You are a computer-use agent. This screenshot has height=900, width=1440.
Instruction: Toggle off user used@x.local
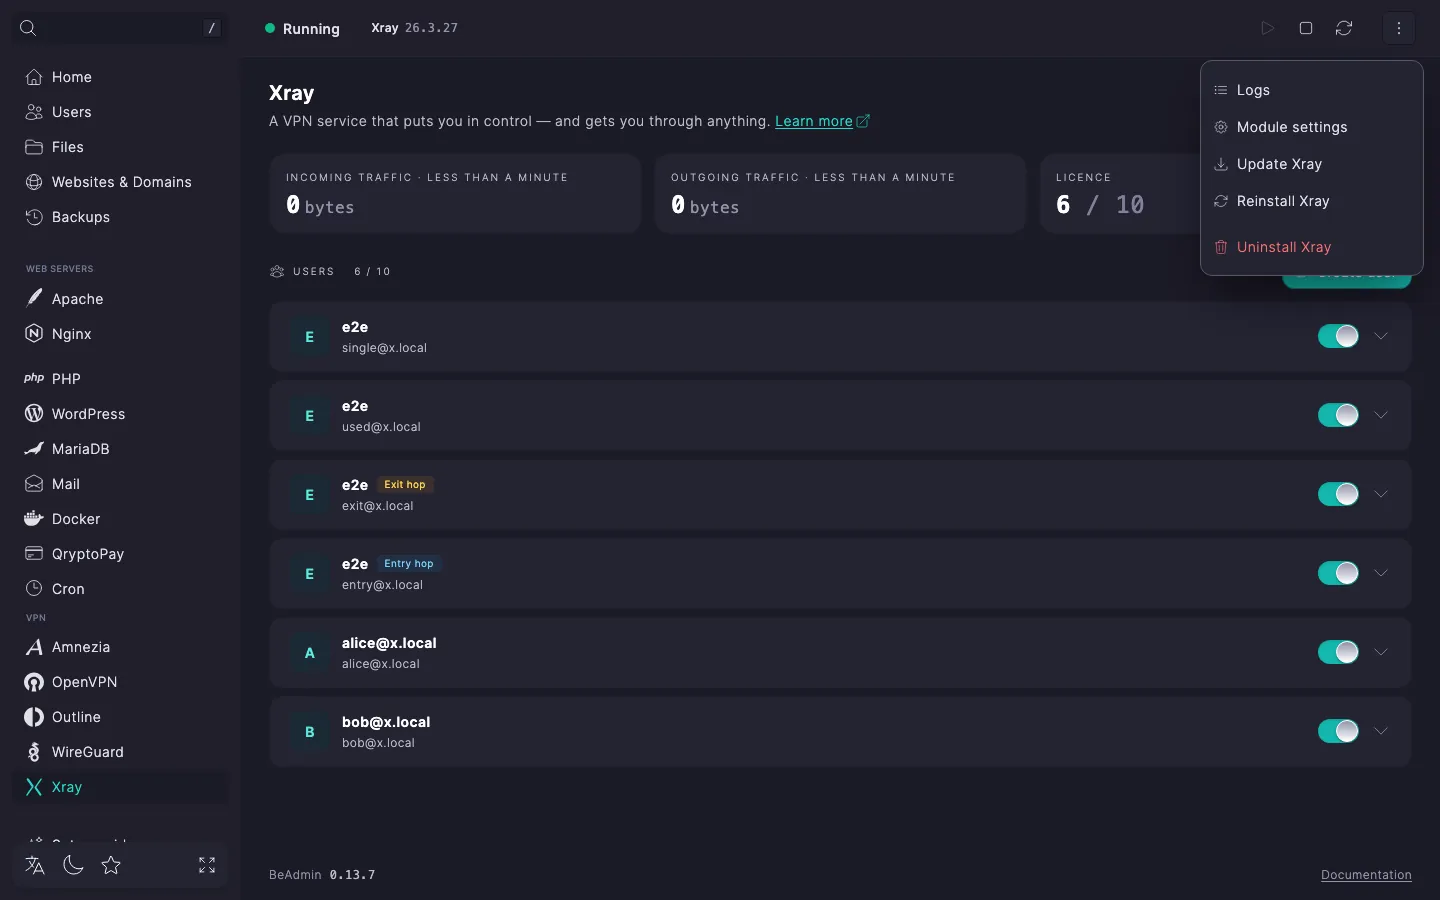pos(1338,415)
